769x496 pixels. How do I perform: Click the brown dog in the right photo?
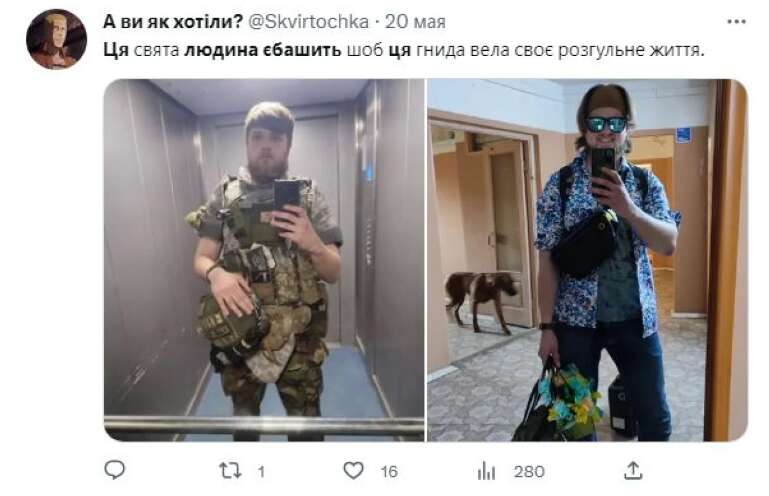coord(482,298)
